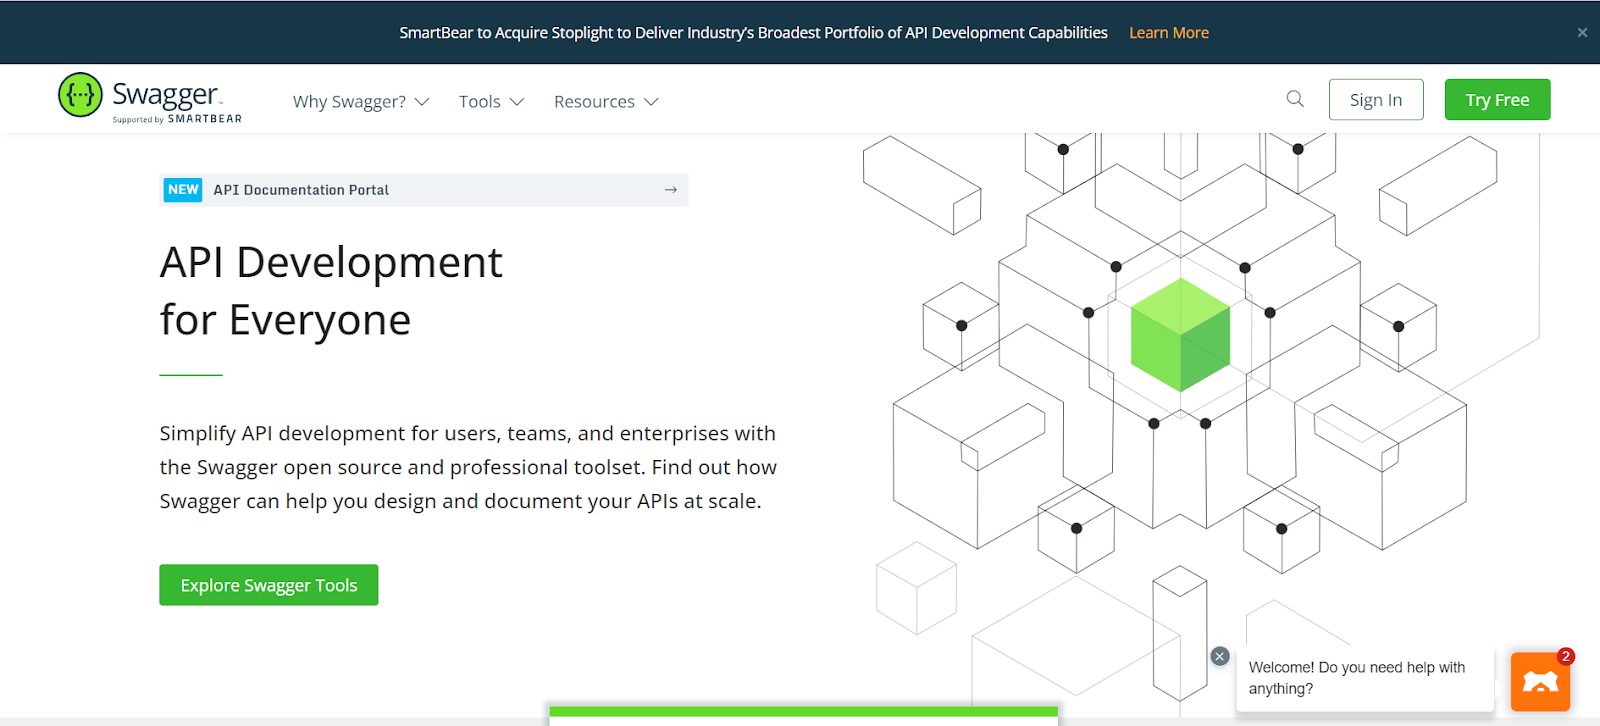Dismiss the top announcement banner
Viewport: 1600px width, 726px height.
click(x=1582, y=33)
